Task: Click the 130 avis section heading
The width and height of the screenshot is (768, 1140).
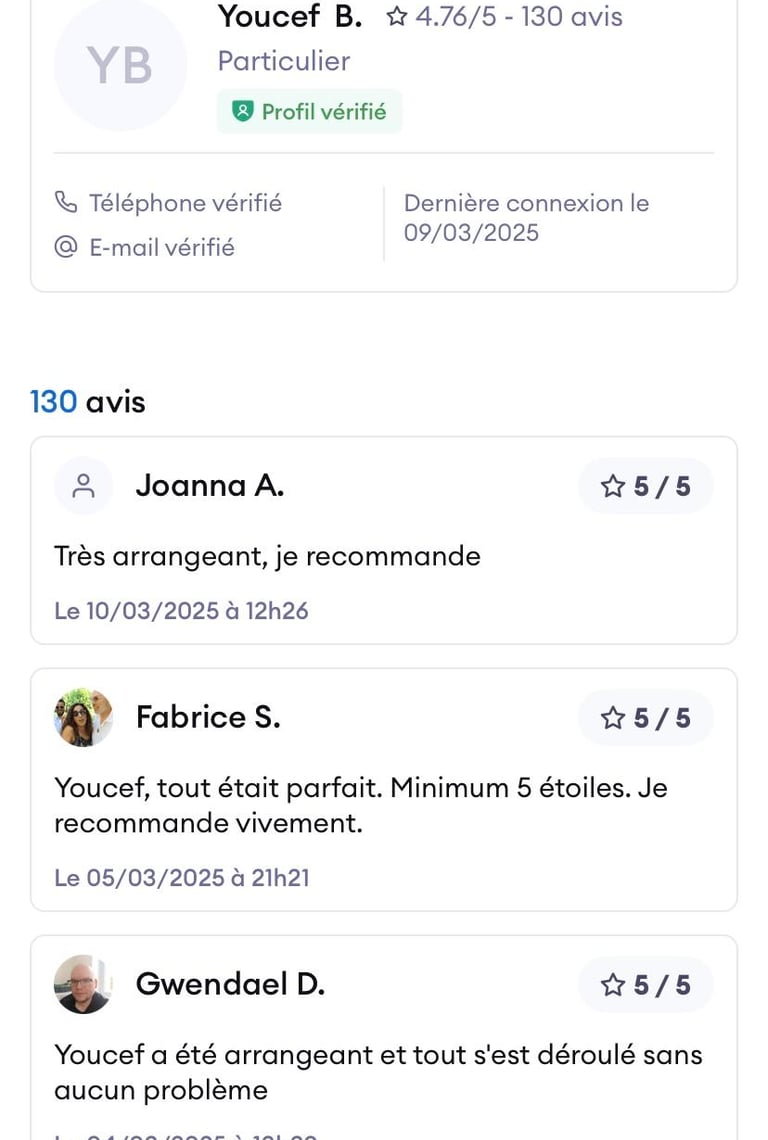Action: 88,402
